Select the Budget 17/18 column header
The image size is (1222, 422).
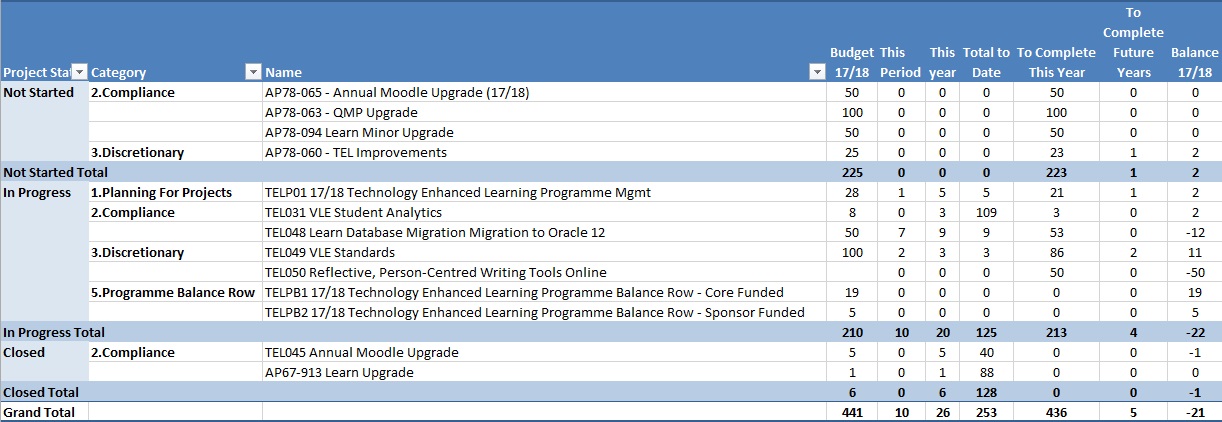tap(852, 62)
